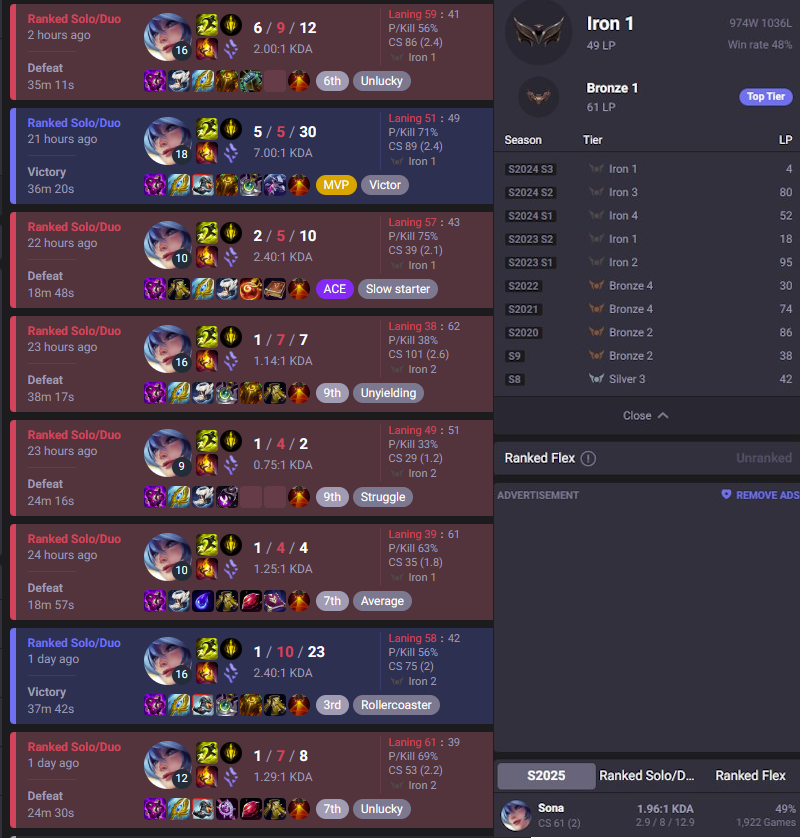The width and height of the screenshot is (800, 838).
Task: Click the Ghost summoner spell icon in the 2/5/10 match
Action: [207, 233]
